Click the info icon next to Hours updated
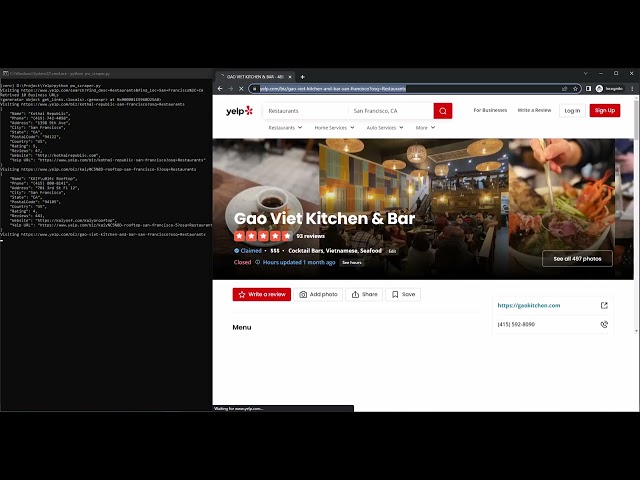Image resolution: width=640 pixels, height=480 pixels. (258, 262)
